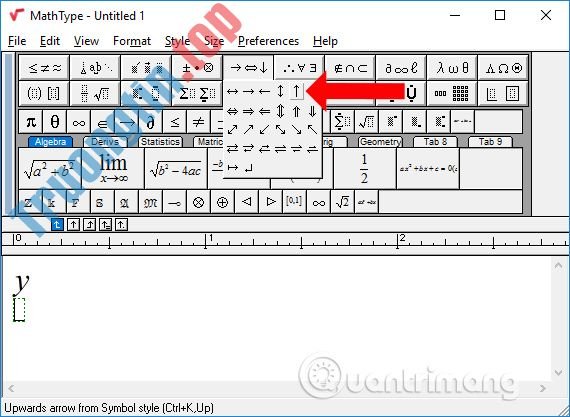Open the uppercase Greek letters palette
The height and width of the screenshot is (417, 570).
(503, 68)
